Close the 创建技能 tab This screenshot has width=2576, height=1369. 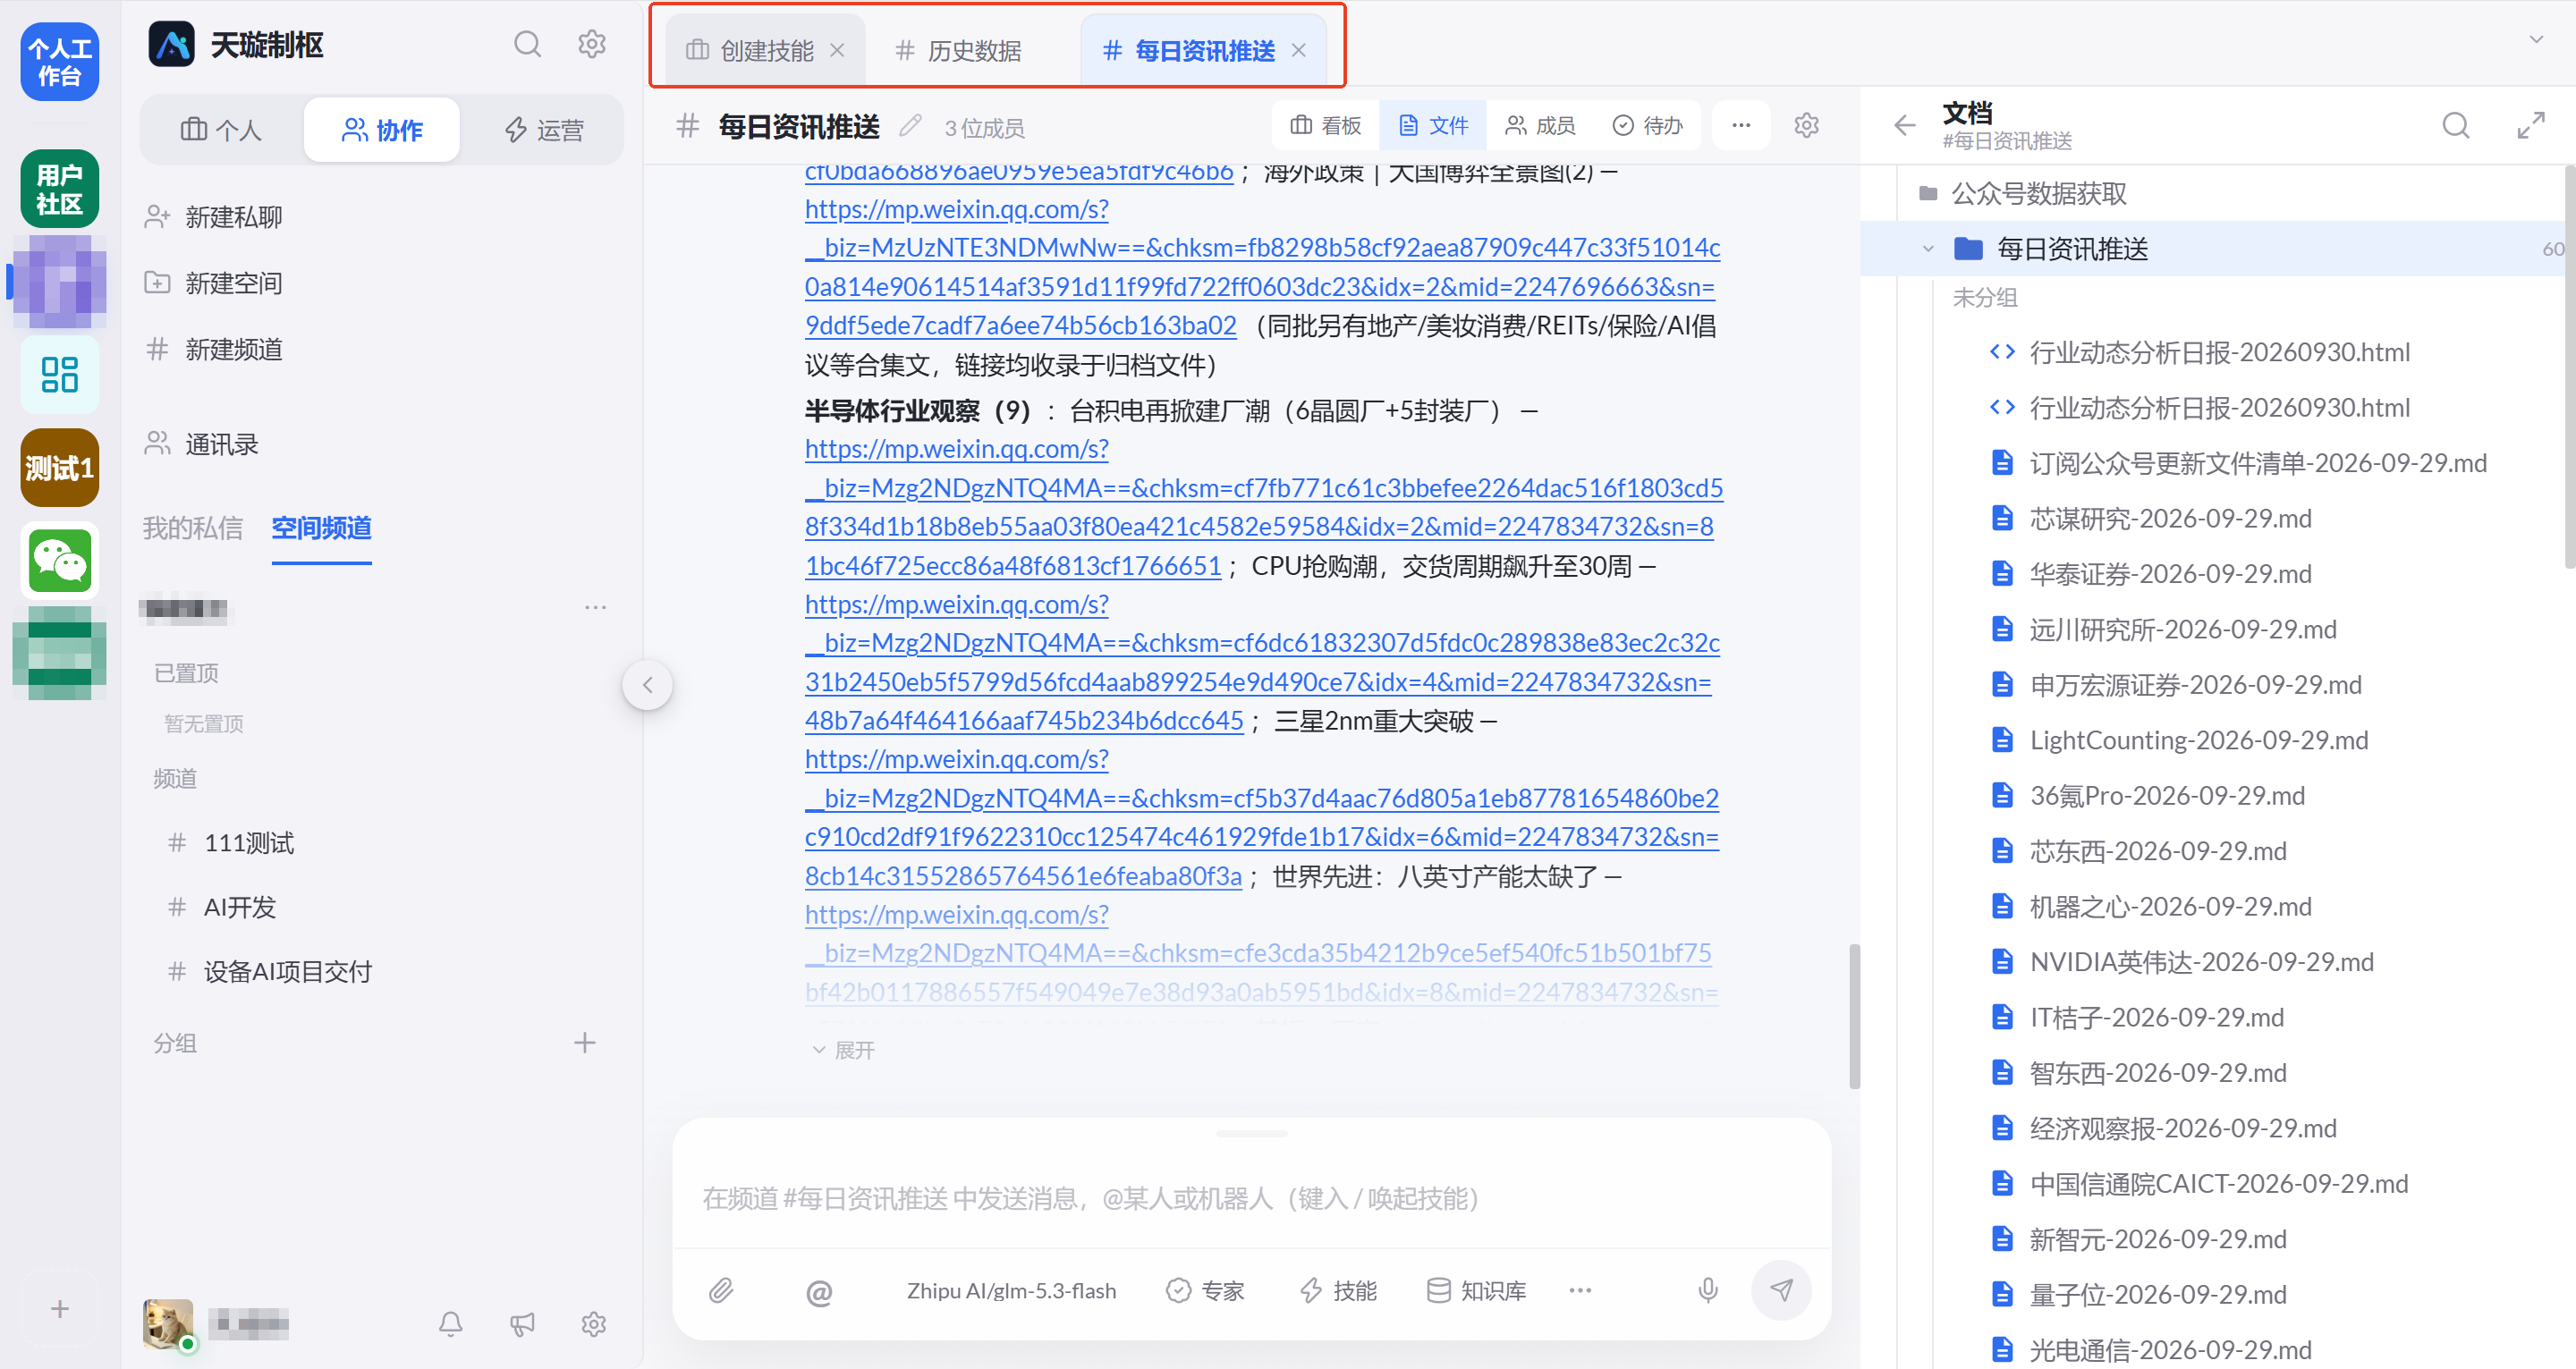click(x=838, y=50)
